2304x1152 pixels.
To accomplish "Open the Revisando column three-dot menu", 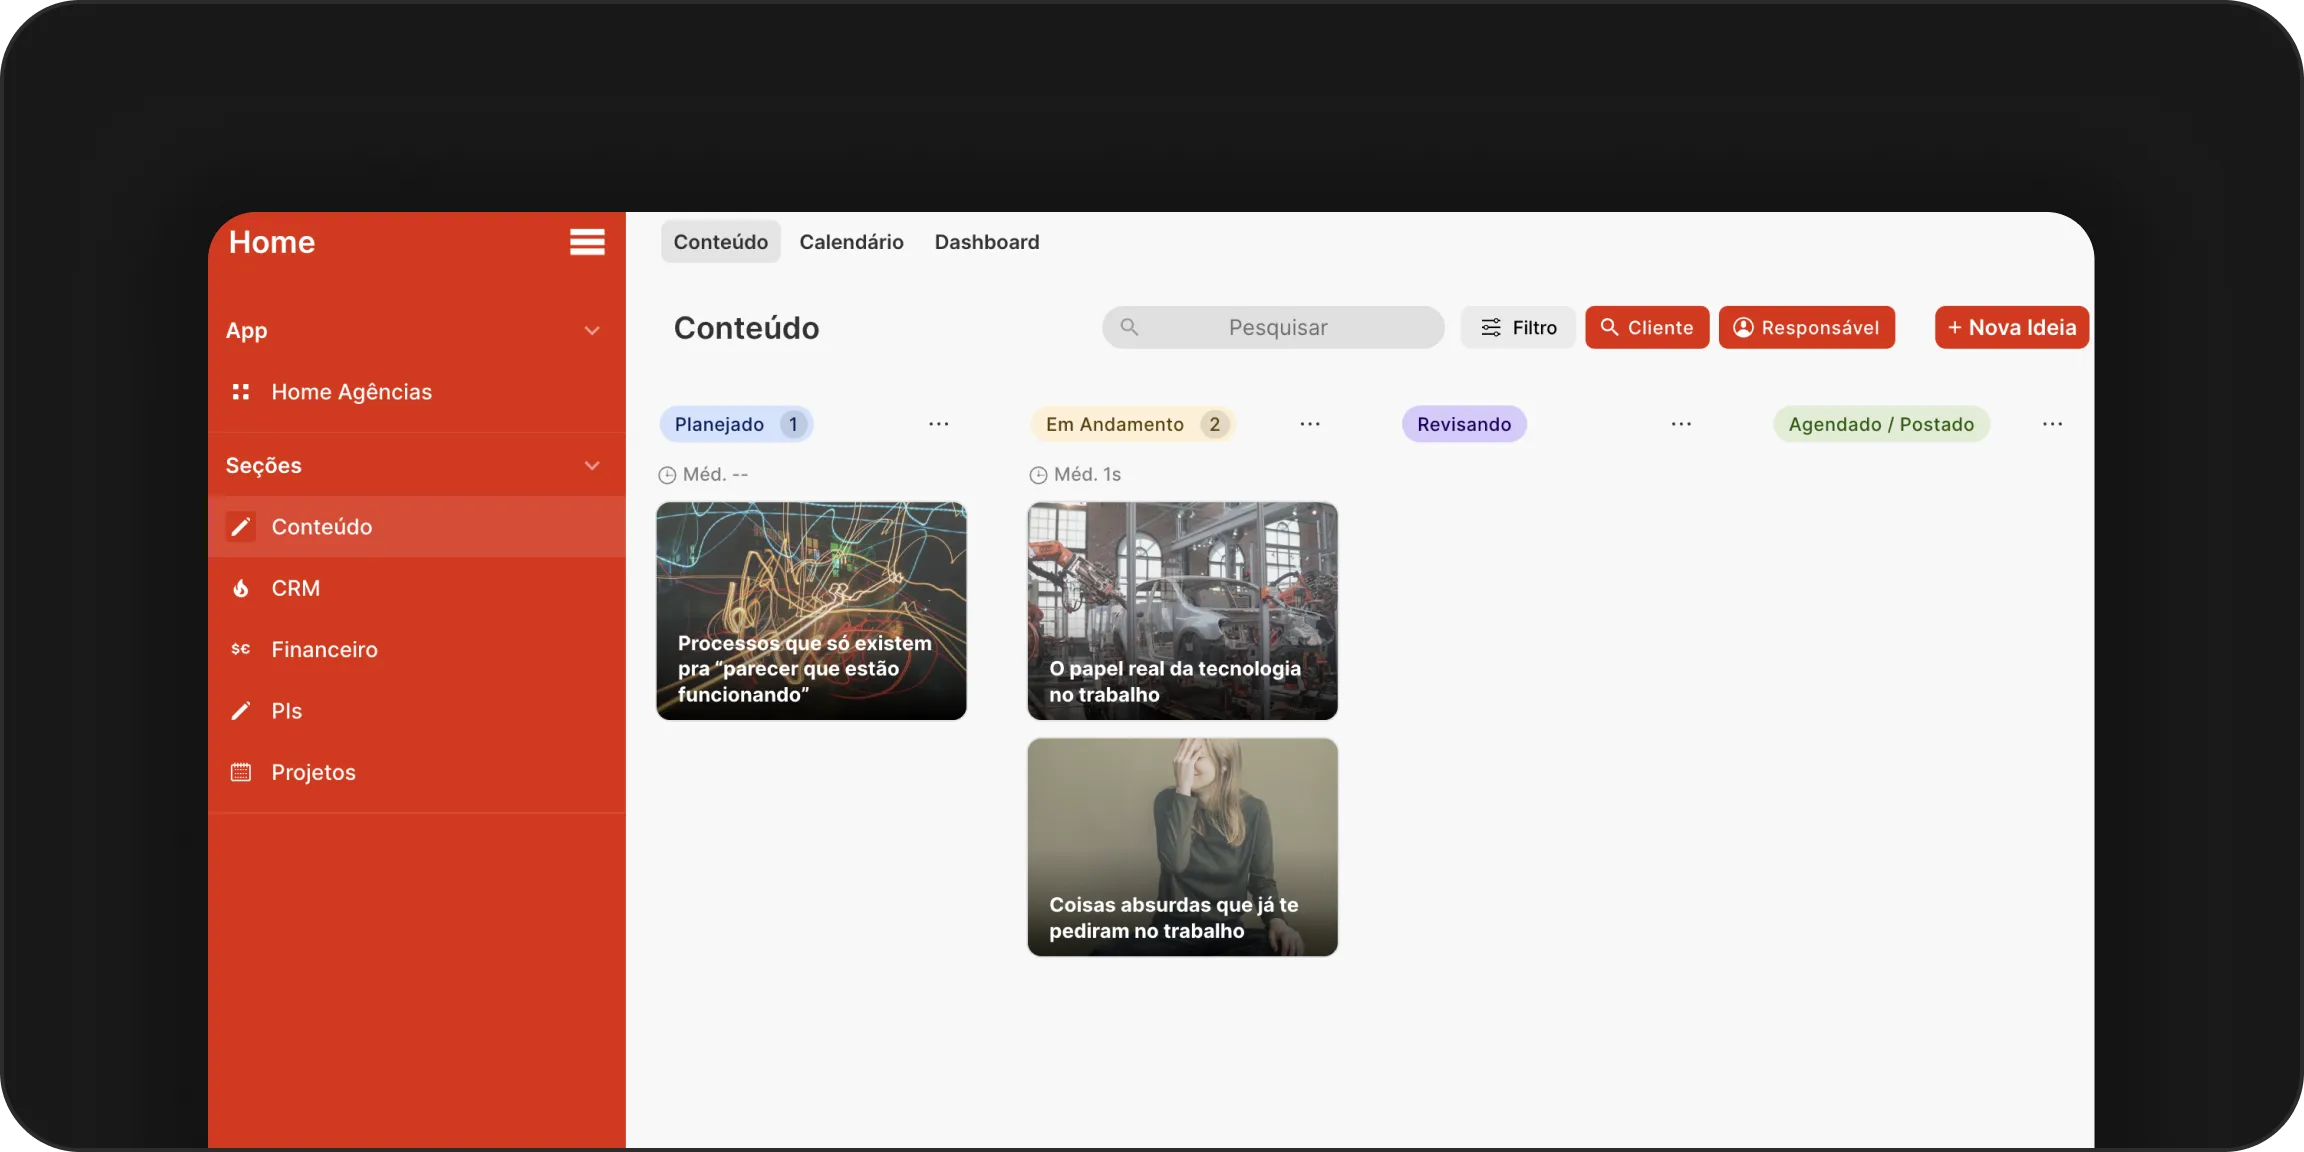I will [1680, 424].
